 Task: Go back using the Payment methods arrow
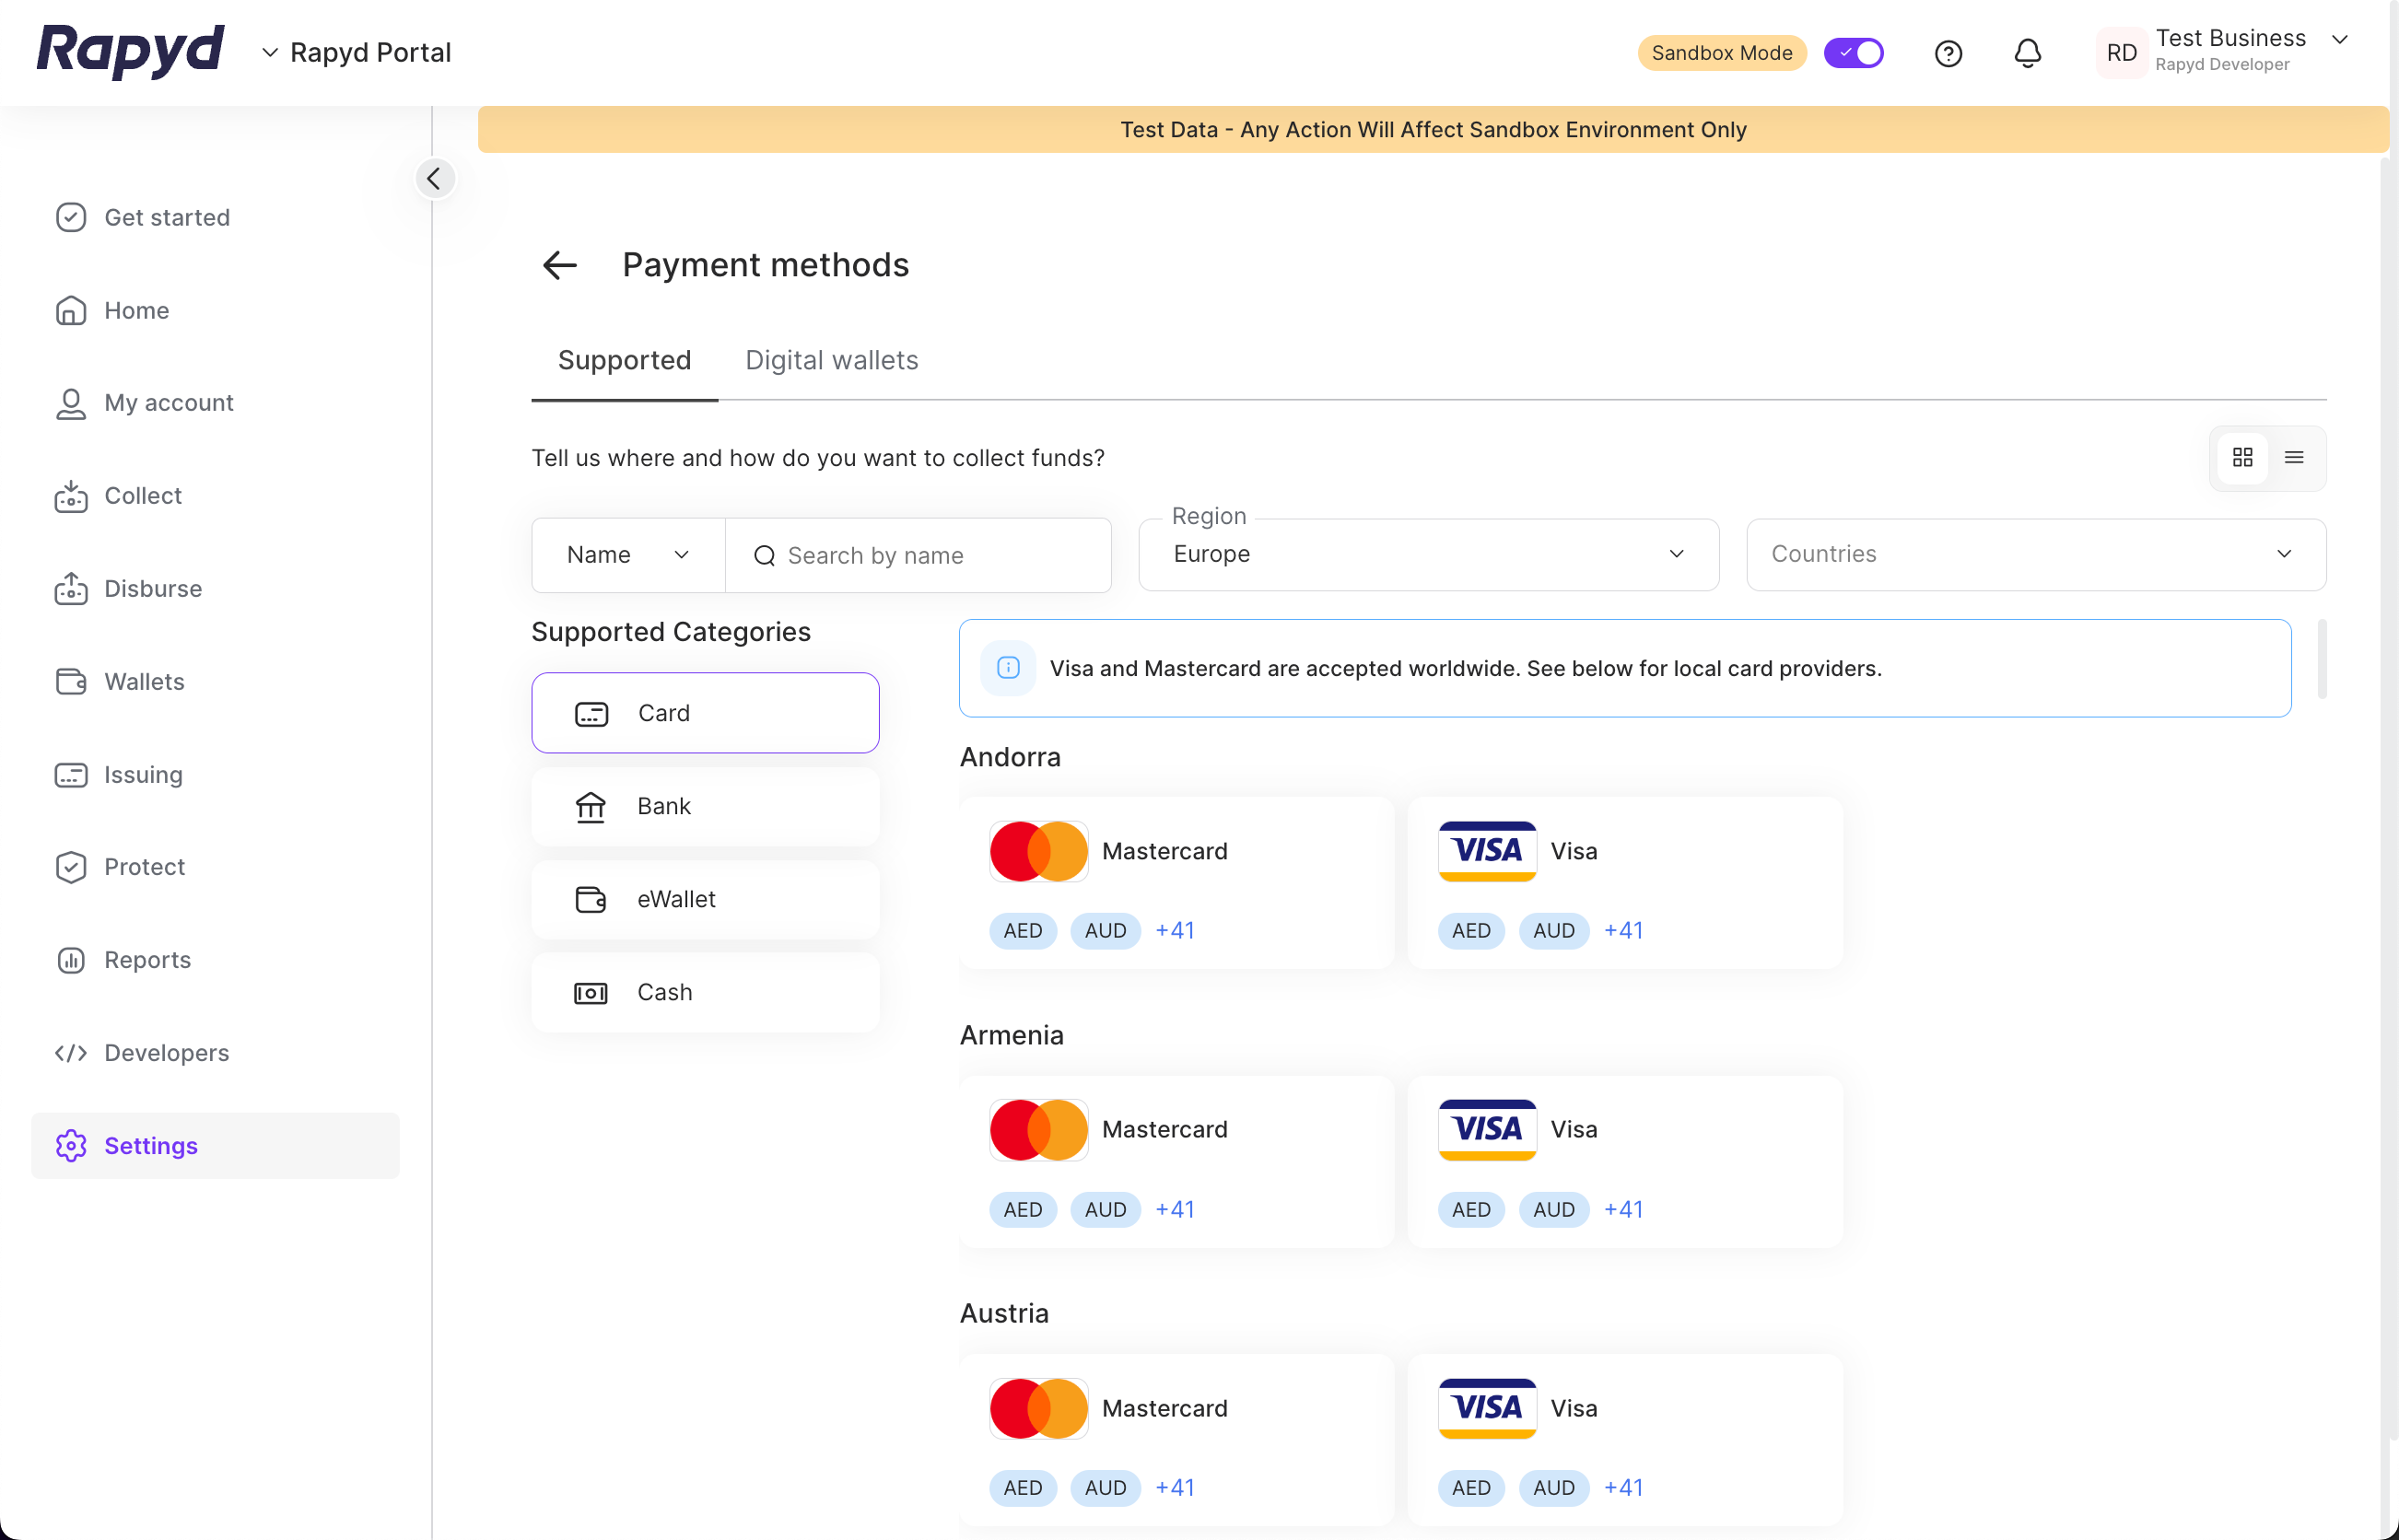point(560,265)
